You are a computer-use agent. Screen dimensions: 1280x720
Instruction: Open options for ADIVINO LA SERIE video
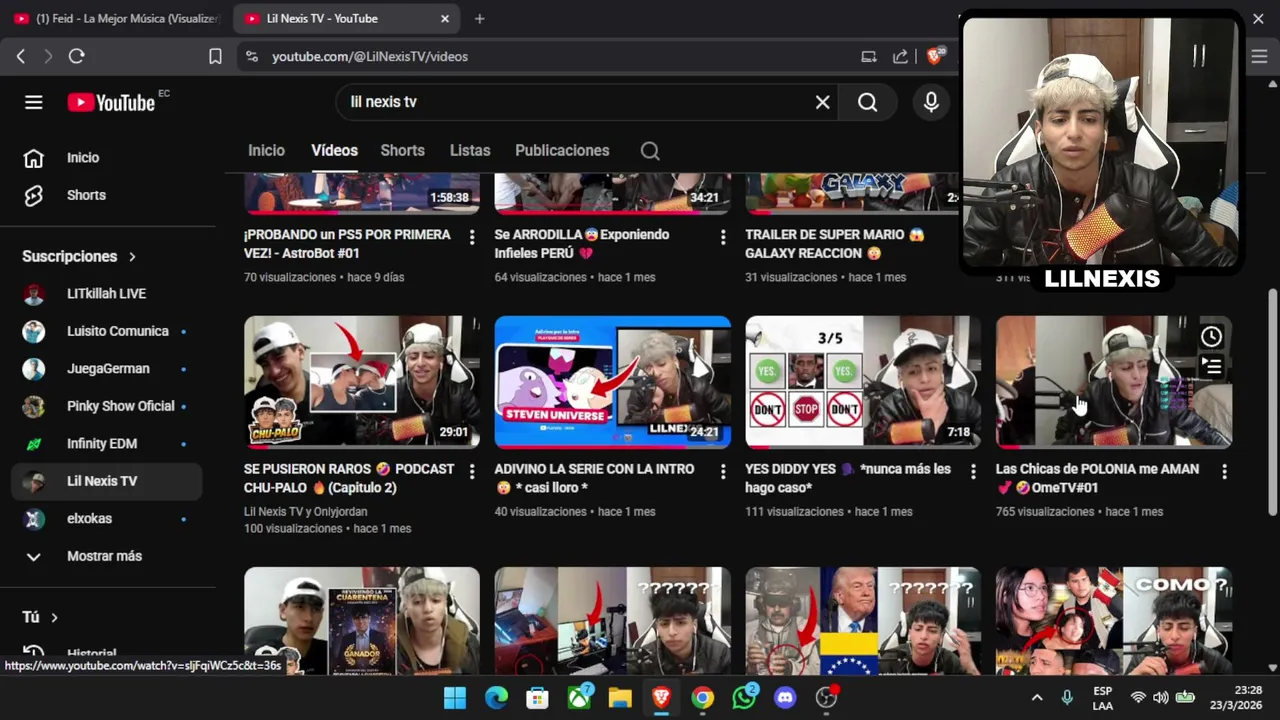point(722,471)
